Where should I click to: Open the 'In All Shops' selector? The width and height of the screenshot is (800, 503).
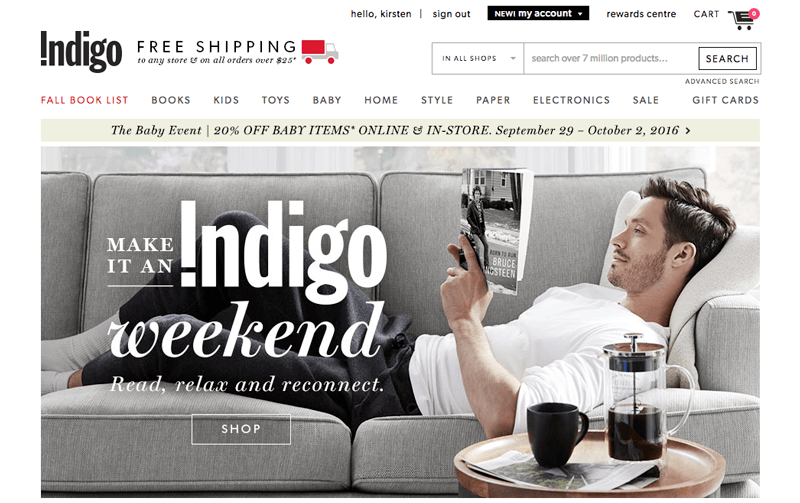[478, 59]
